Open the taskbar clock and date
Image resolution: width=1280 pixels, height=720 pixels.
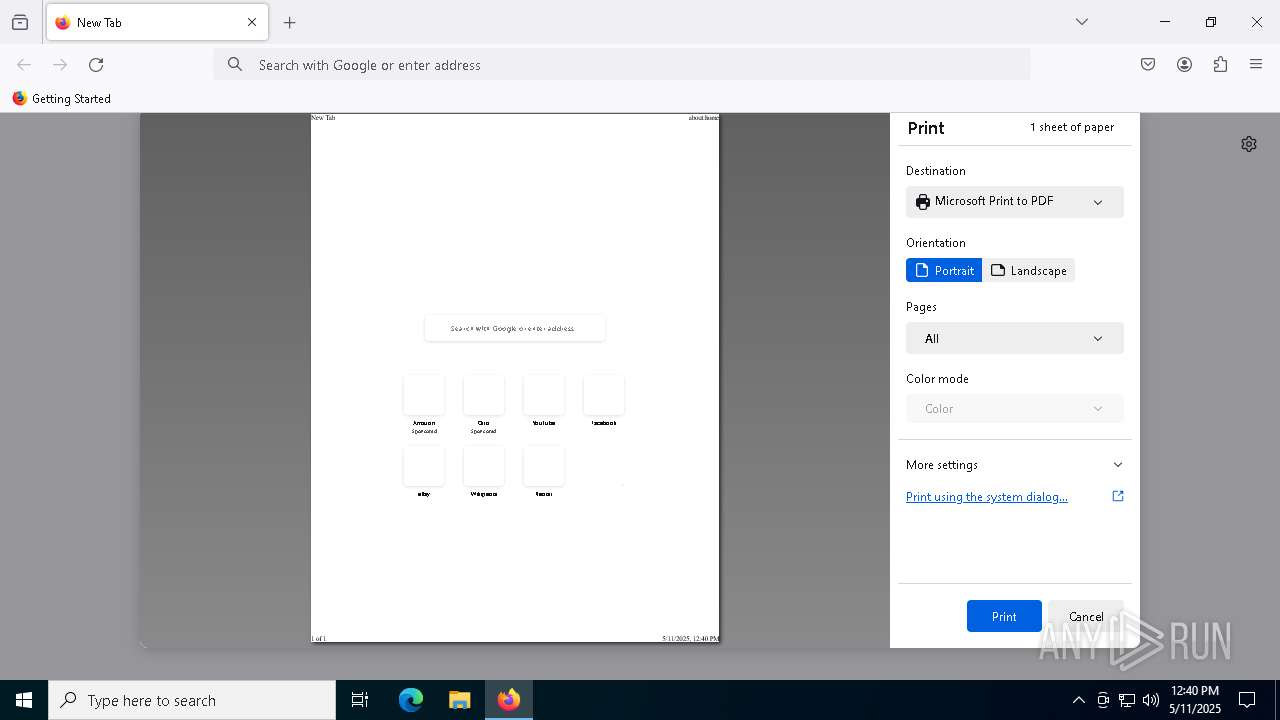[x=1195, y=700]
